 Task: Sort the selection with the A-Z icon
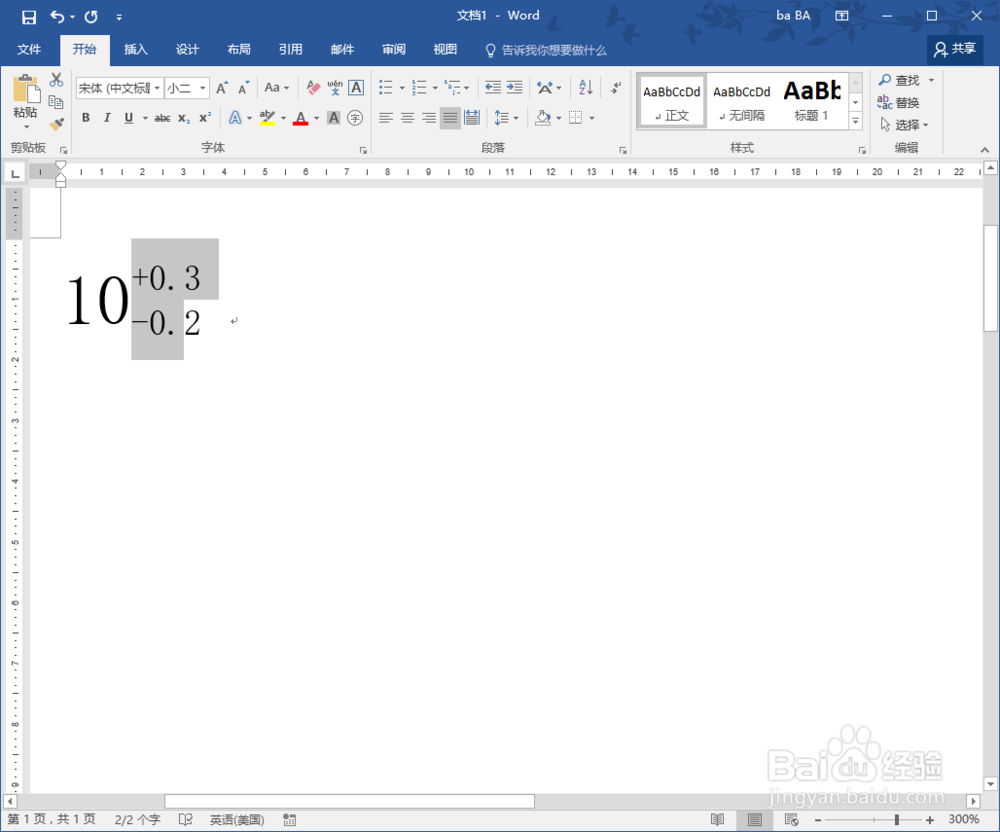(585, 87)
